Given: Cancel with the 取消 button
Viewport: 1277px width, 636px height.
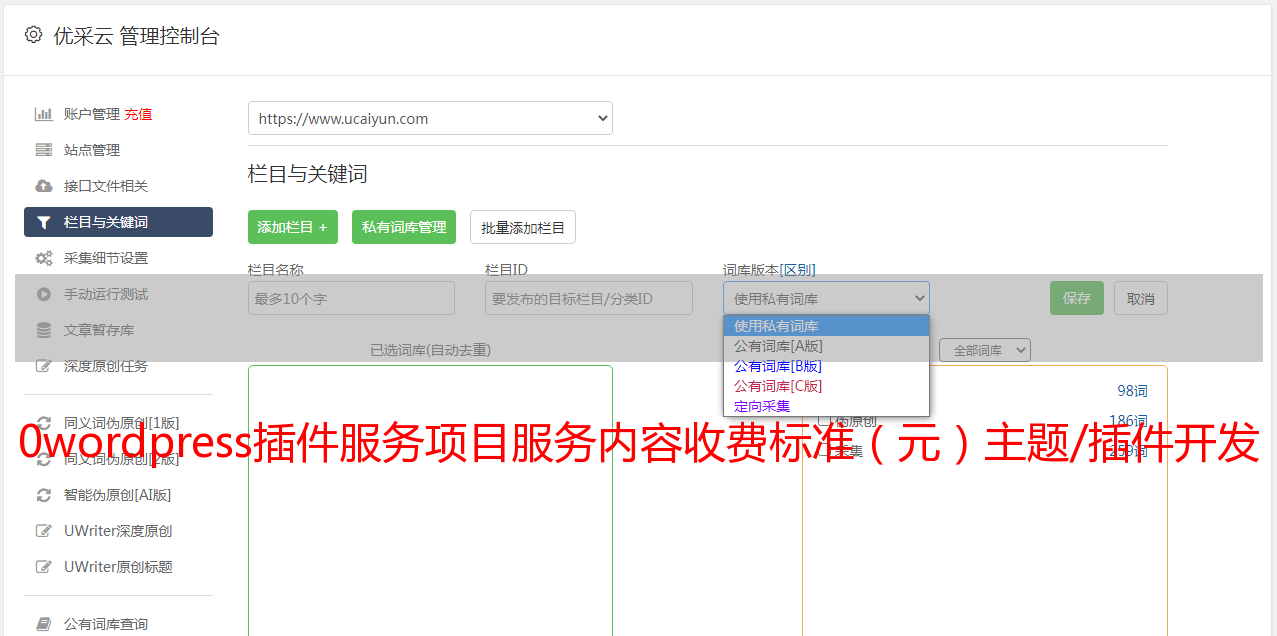Looking at the screenshot, I should 1141,298.
